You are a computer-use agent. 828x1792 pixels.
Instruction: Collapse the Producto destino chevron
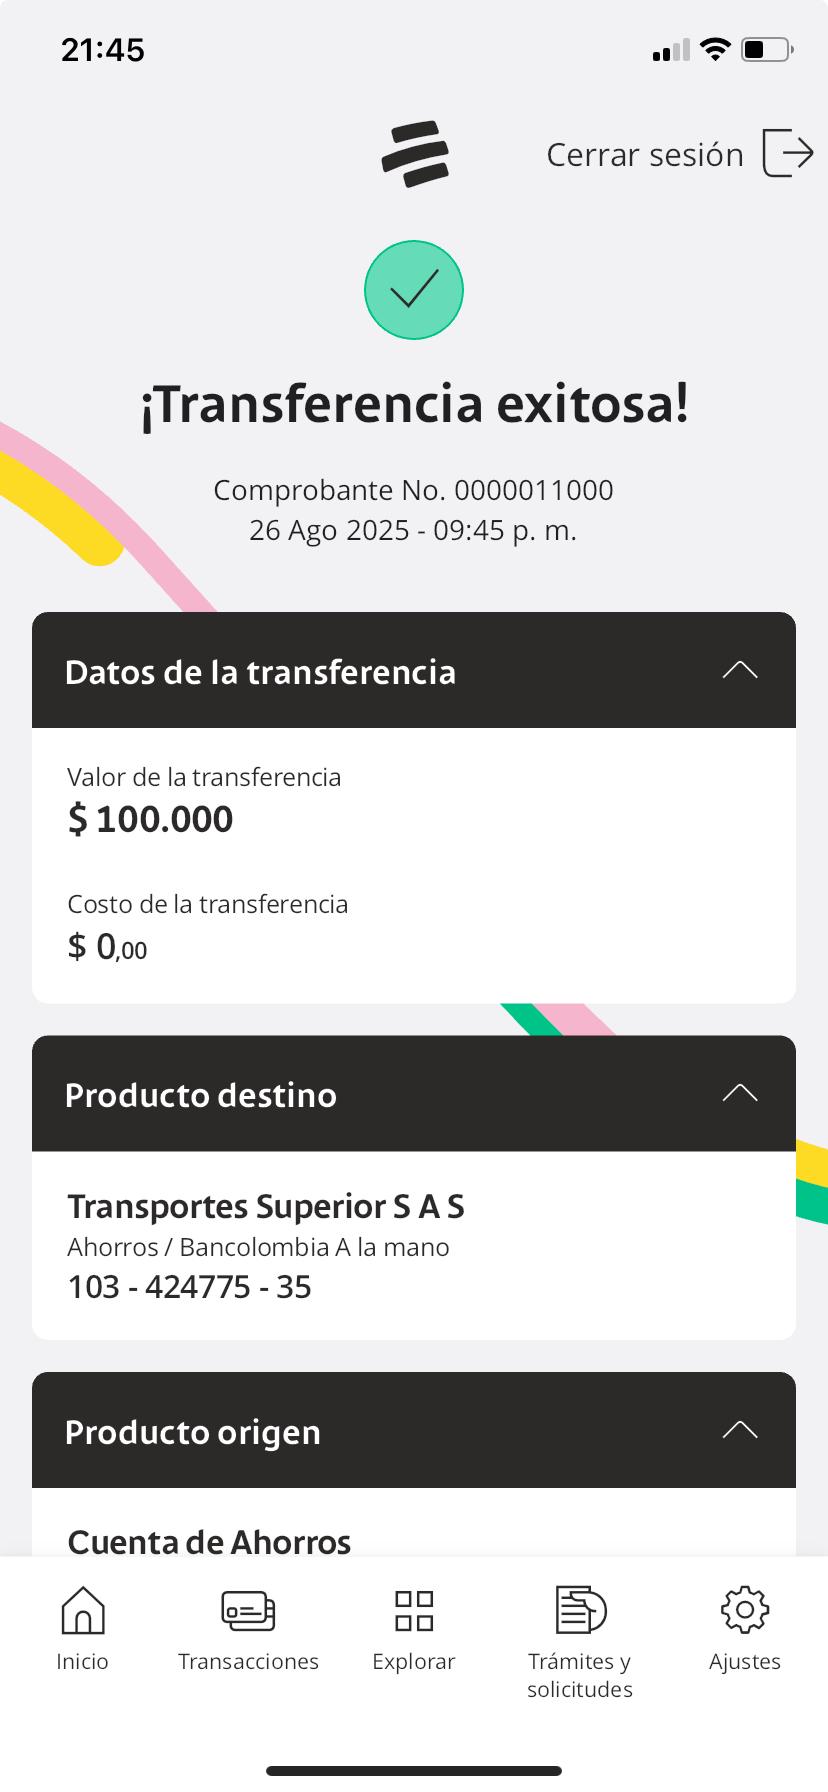740,1093
